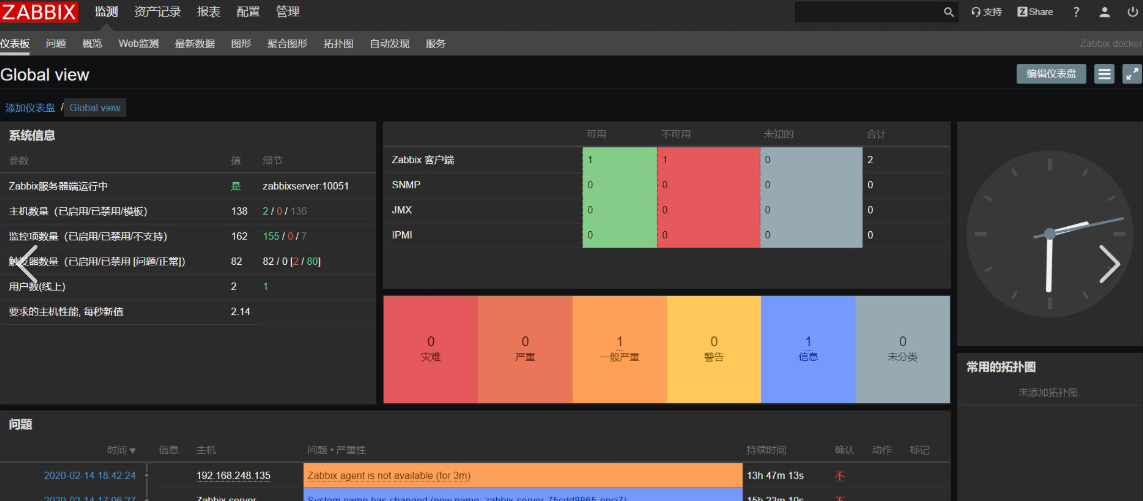Select the 图形 submenu tab
The image size is (1143, 501).
(241, 44)
